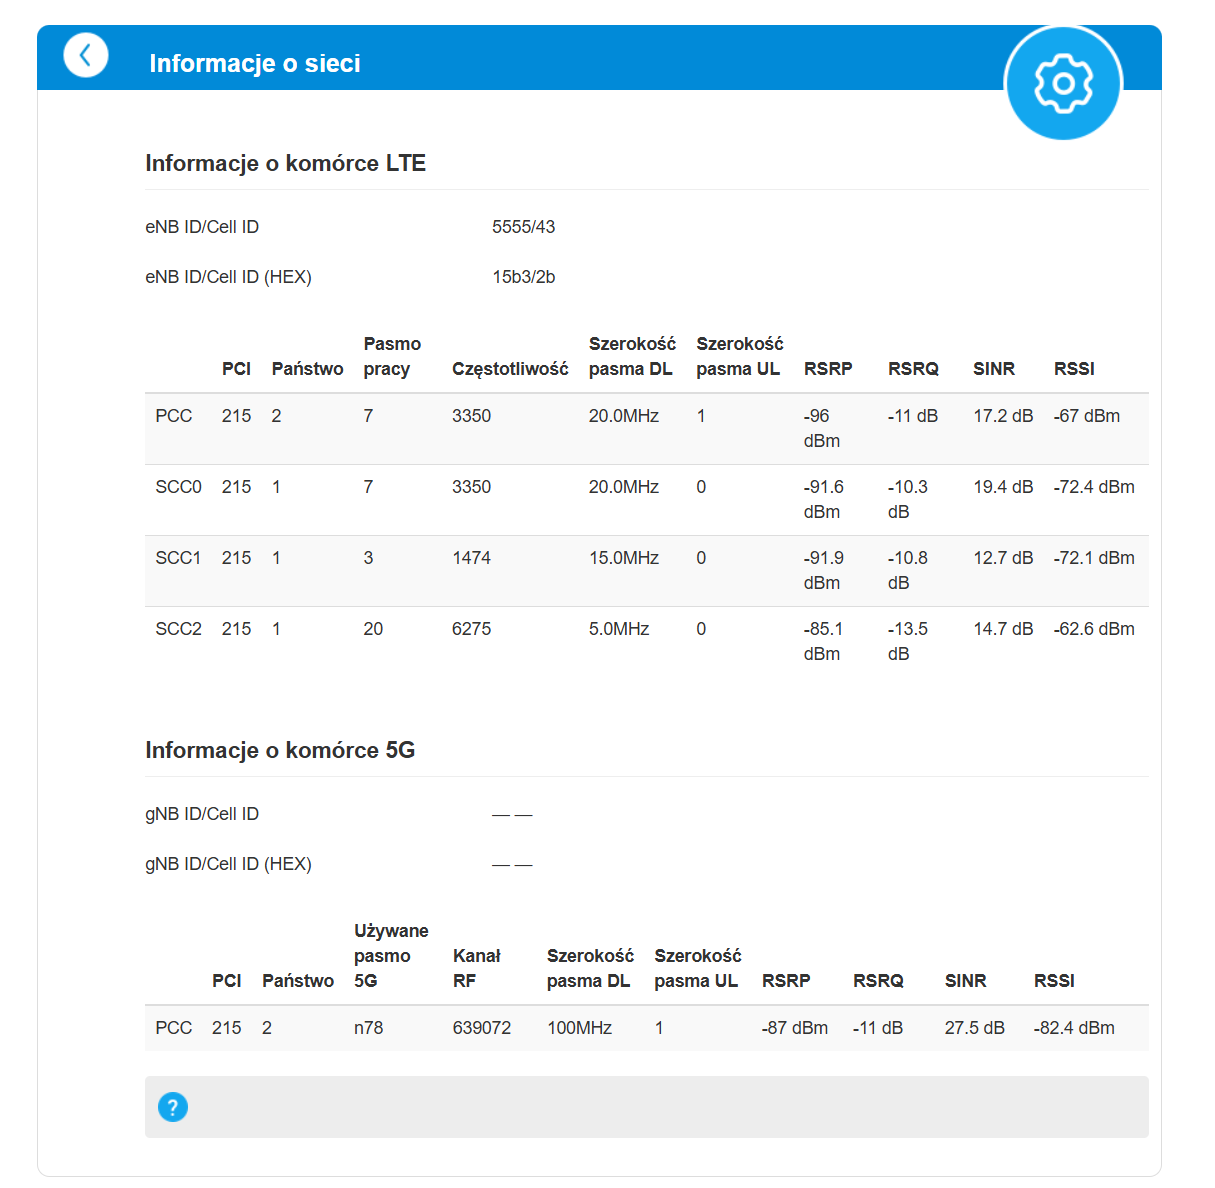Select the SCC1 bandwidth 15.0MHz
The image size is (1215, 1188).
(624, 558)
